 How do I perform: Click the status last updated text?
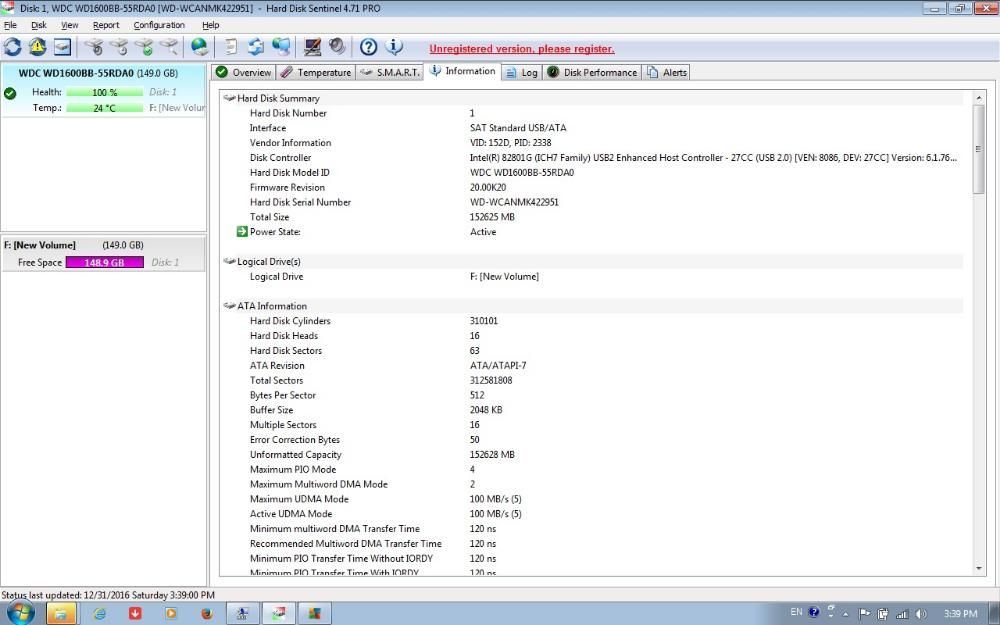108,595
